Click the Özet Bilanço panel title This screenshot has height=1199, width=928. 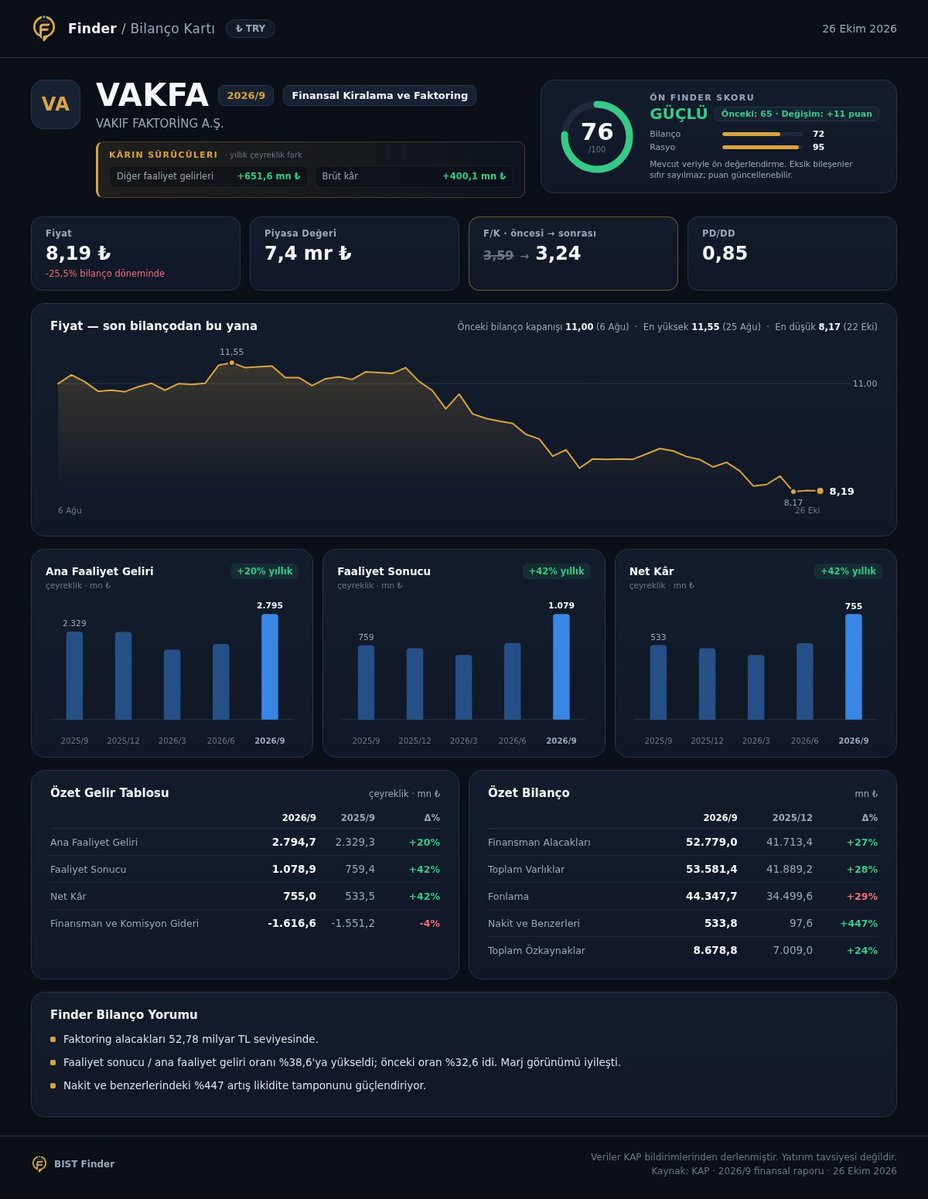528,793
